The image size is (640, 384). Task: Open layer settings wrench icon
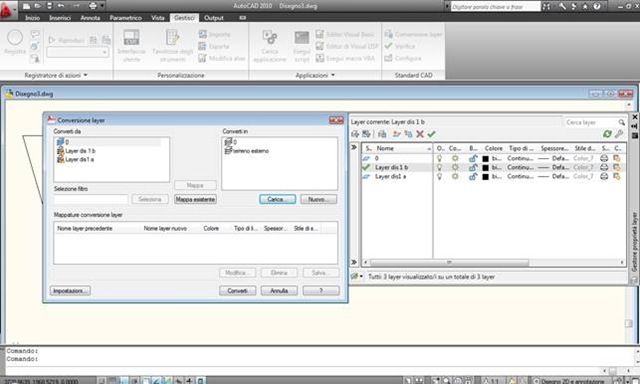tap(619, 134)
